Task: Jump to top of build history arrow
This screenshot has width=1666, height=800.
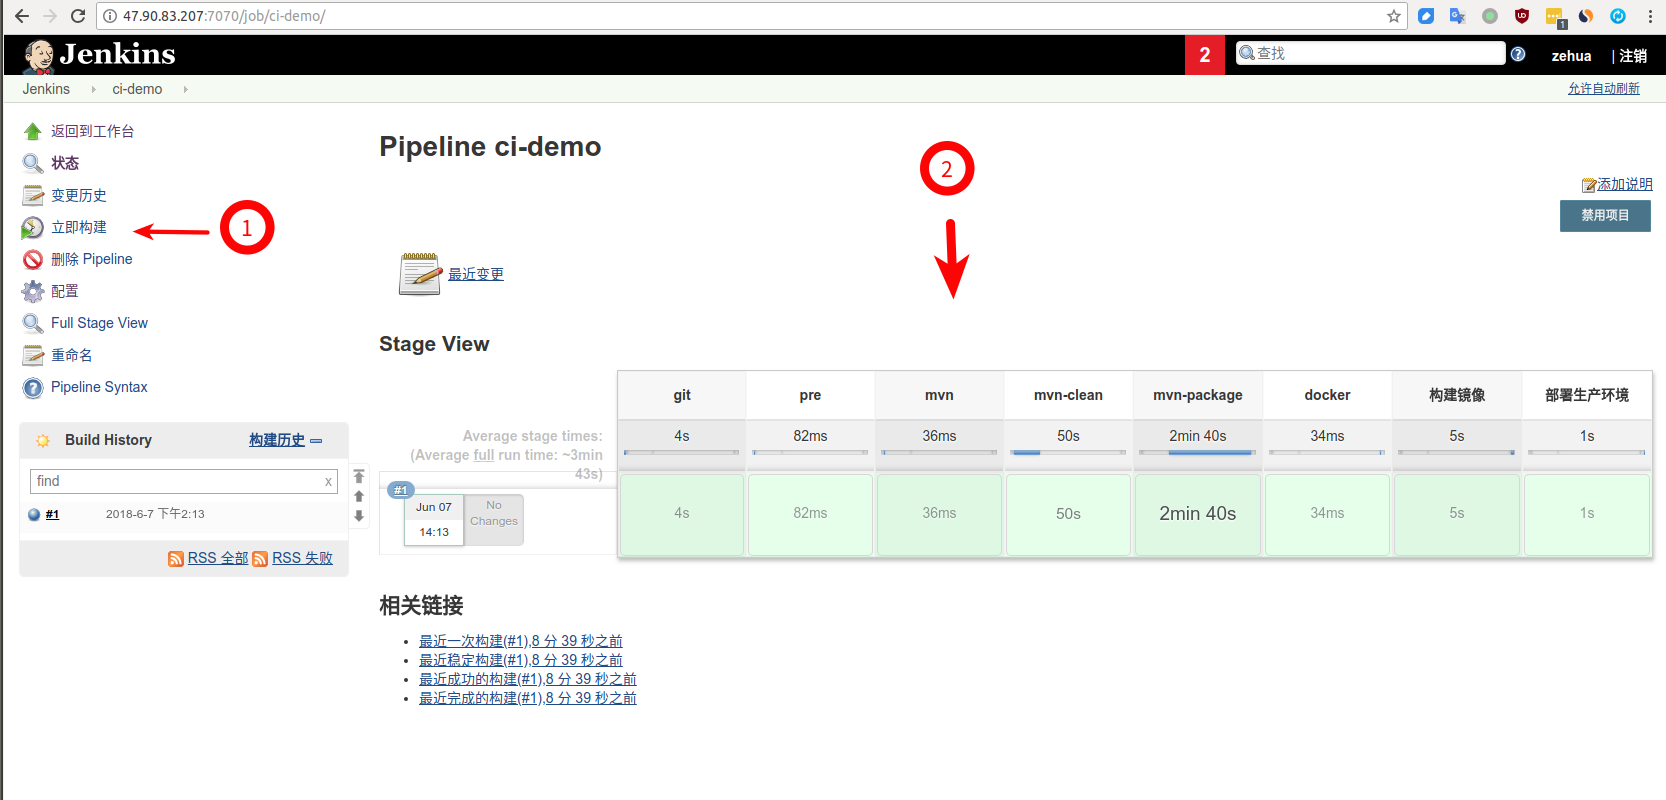Action: pyautogui.click(x=359, y=477)
